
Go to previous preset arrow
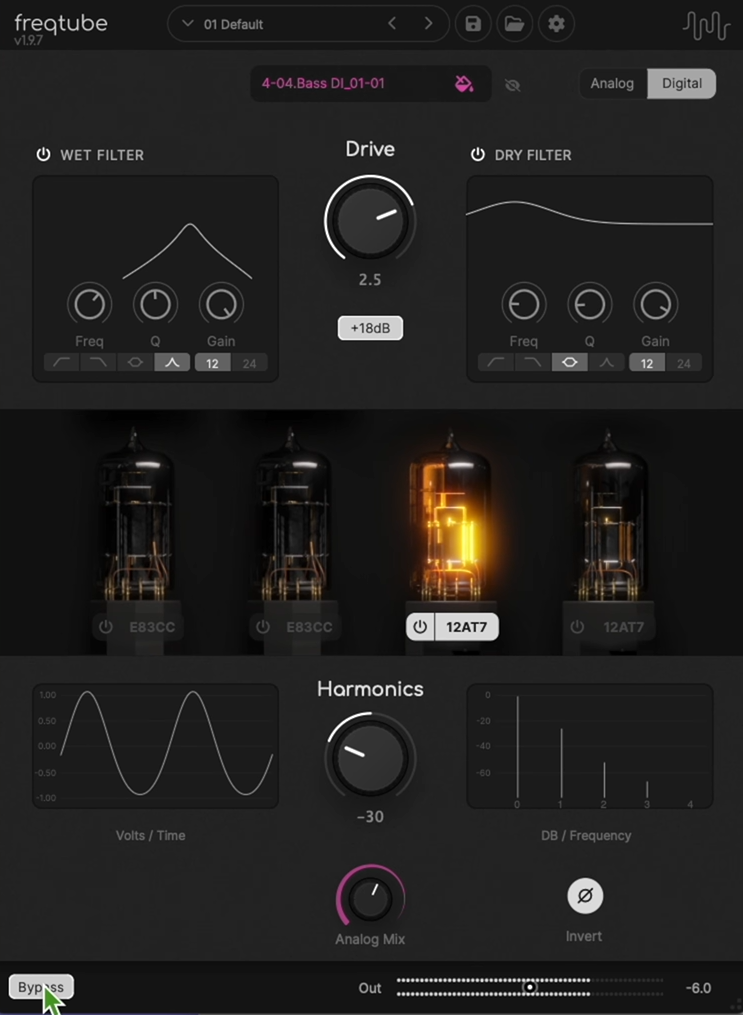coord(392,24)
